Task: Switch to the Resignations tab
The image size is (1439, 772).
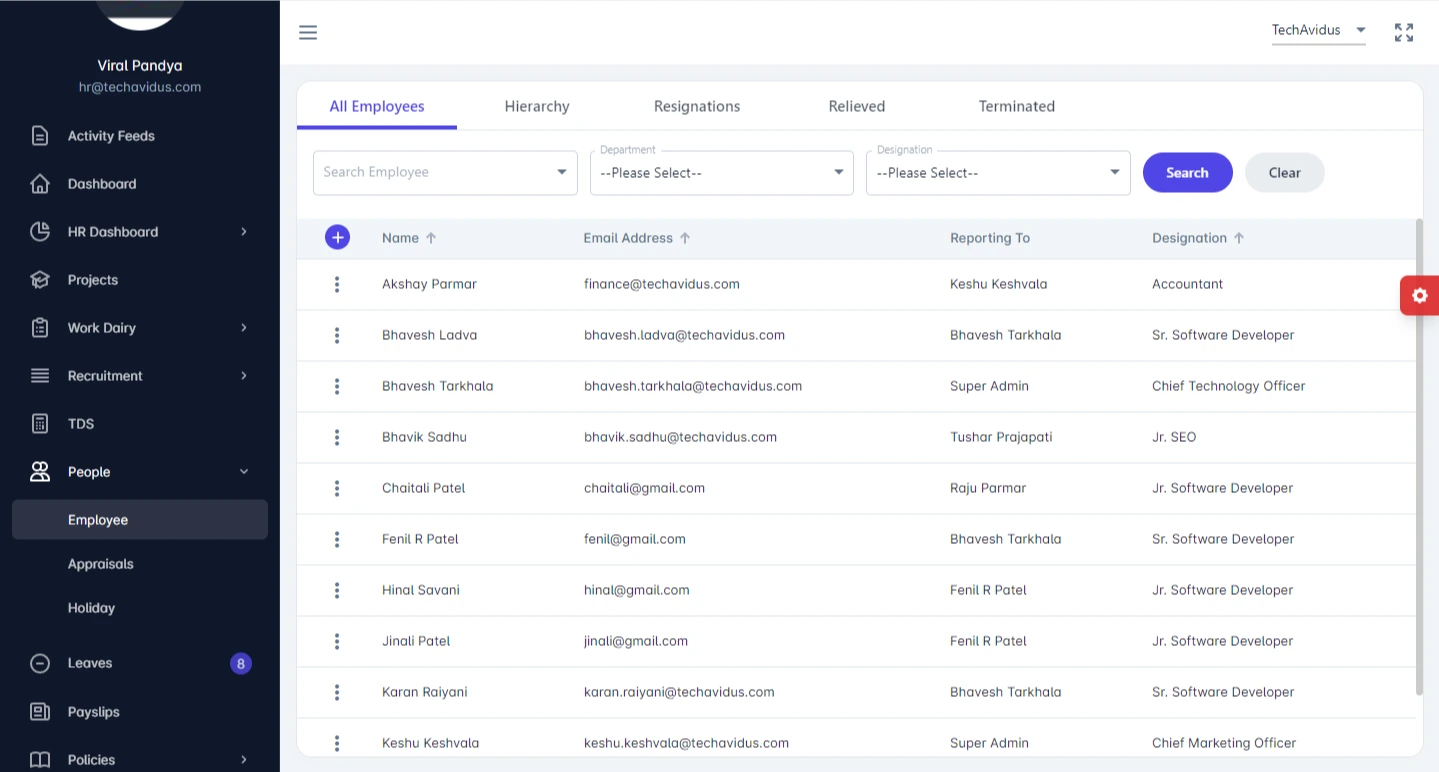Action: pos(696,106)
